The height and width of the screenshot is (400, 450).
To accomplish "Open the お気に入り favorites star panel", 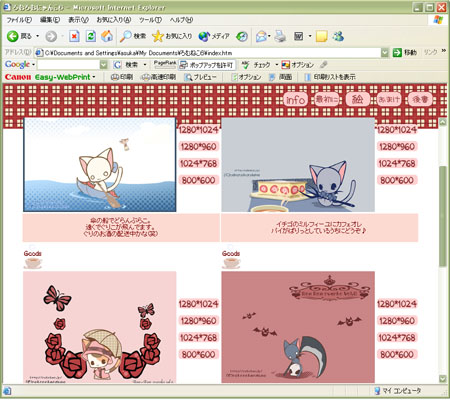I will (172, 36).
